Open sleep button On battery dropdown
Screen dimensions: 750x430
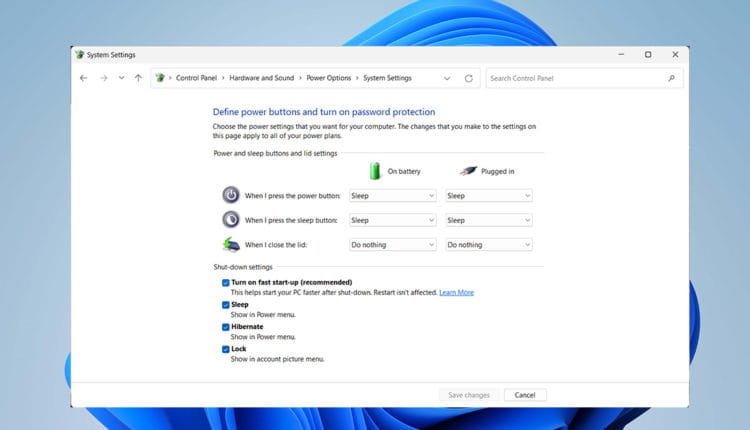[x=393, y=220]
